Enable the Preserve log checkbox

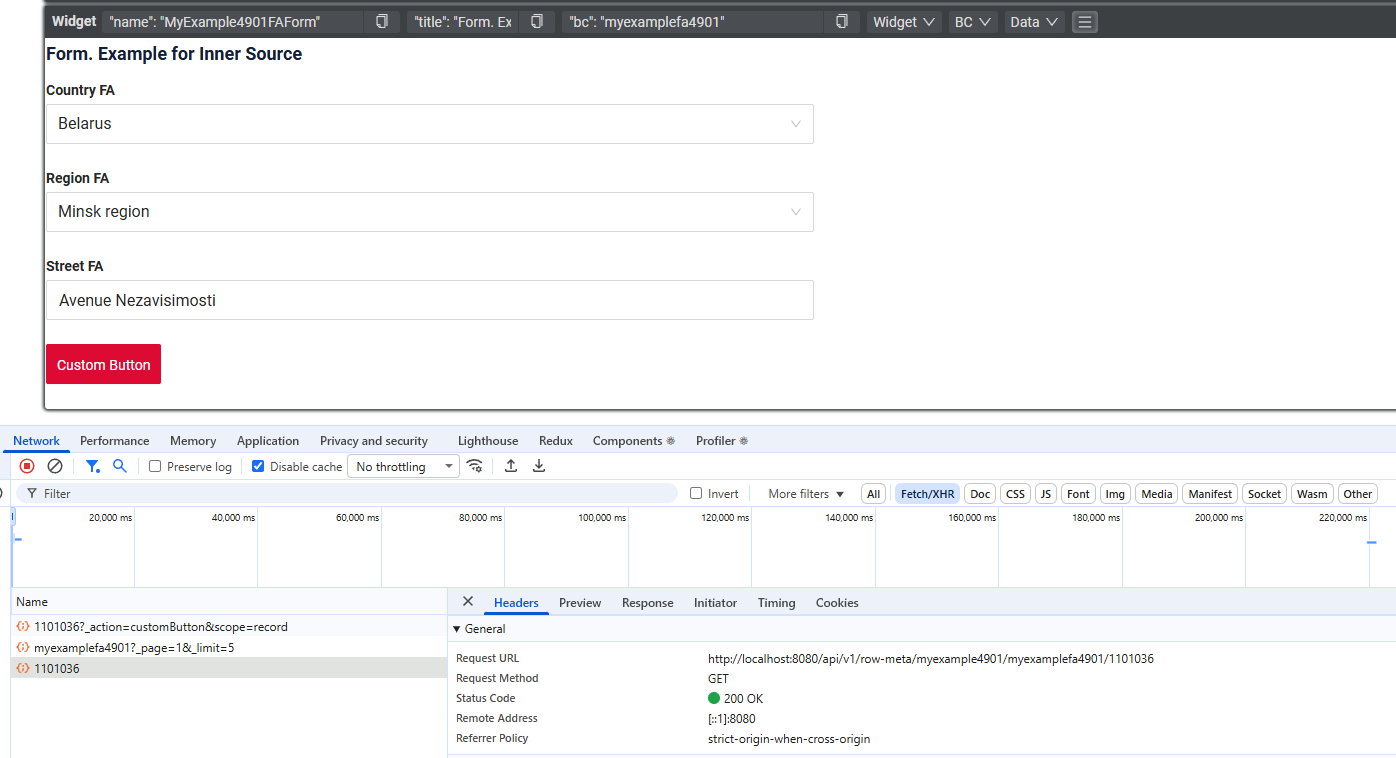point(155,467)
